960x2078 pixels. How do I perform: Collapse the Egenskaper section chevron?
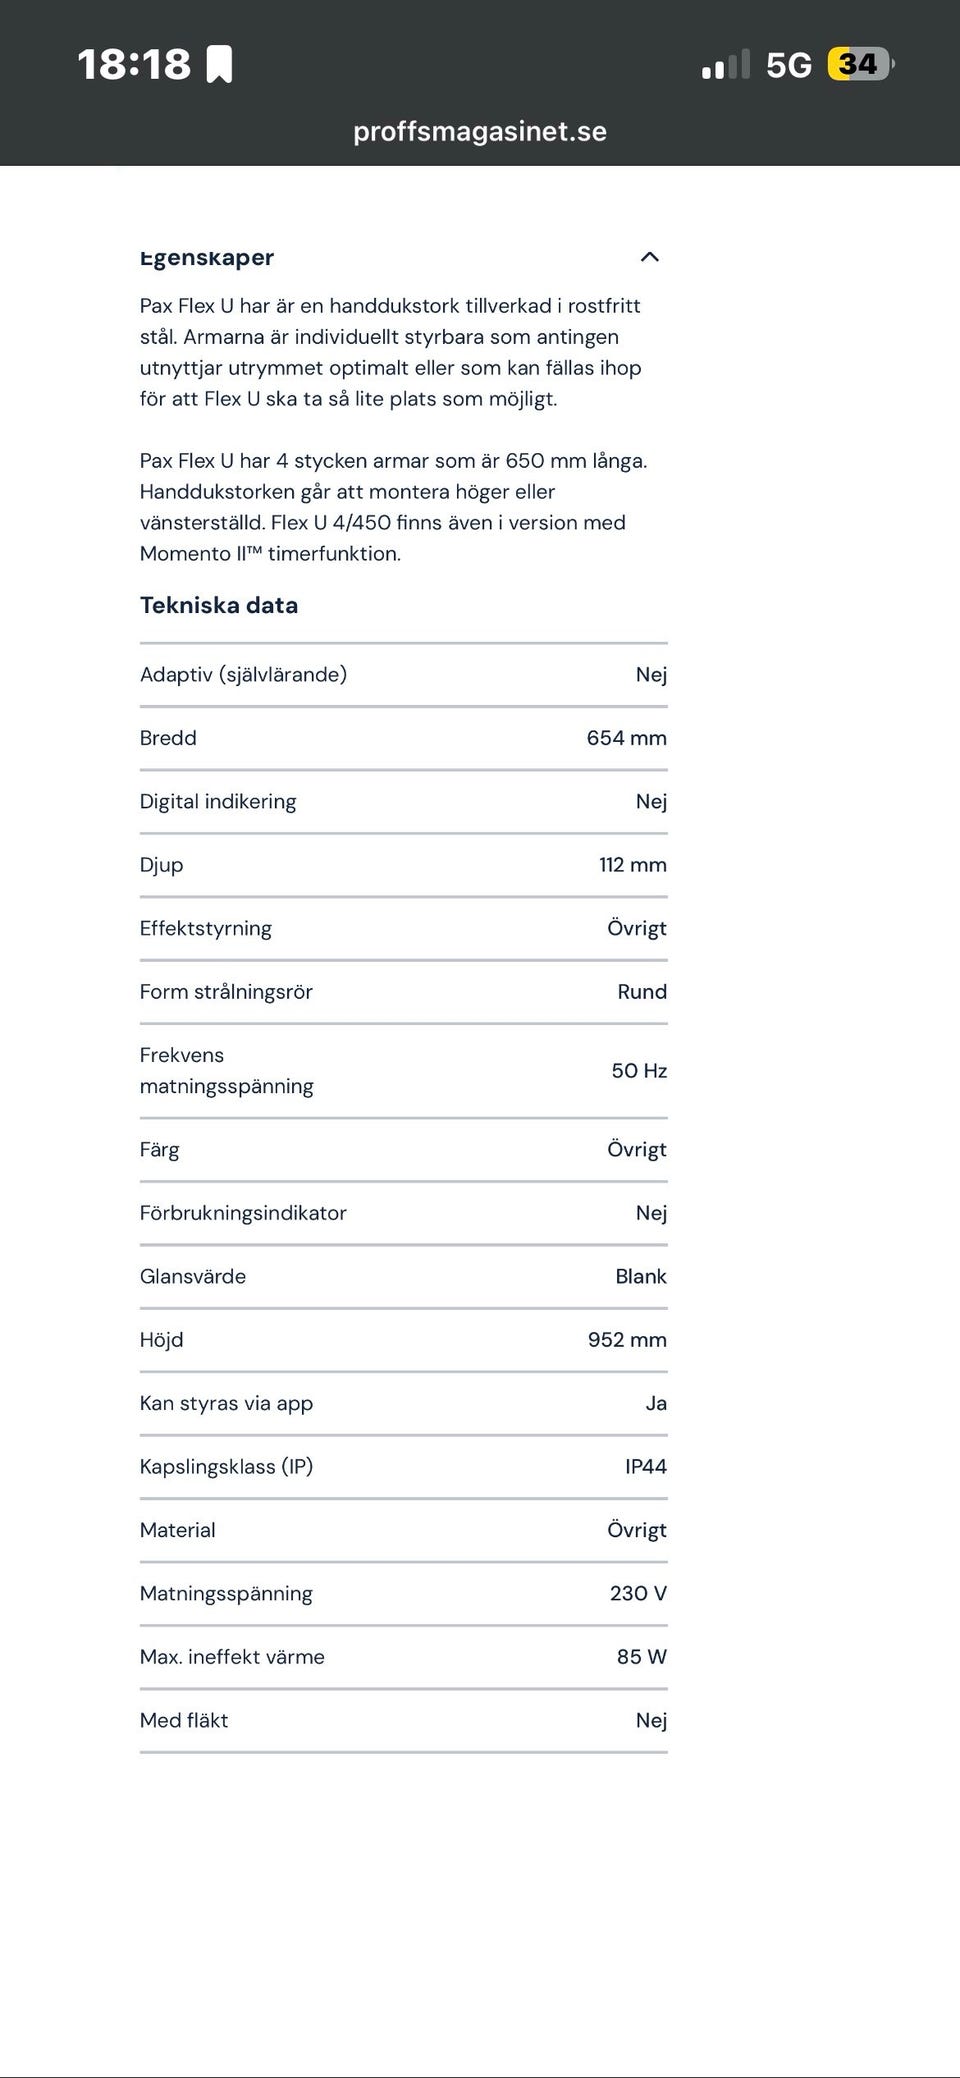[650, 257]
